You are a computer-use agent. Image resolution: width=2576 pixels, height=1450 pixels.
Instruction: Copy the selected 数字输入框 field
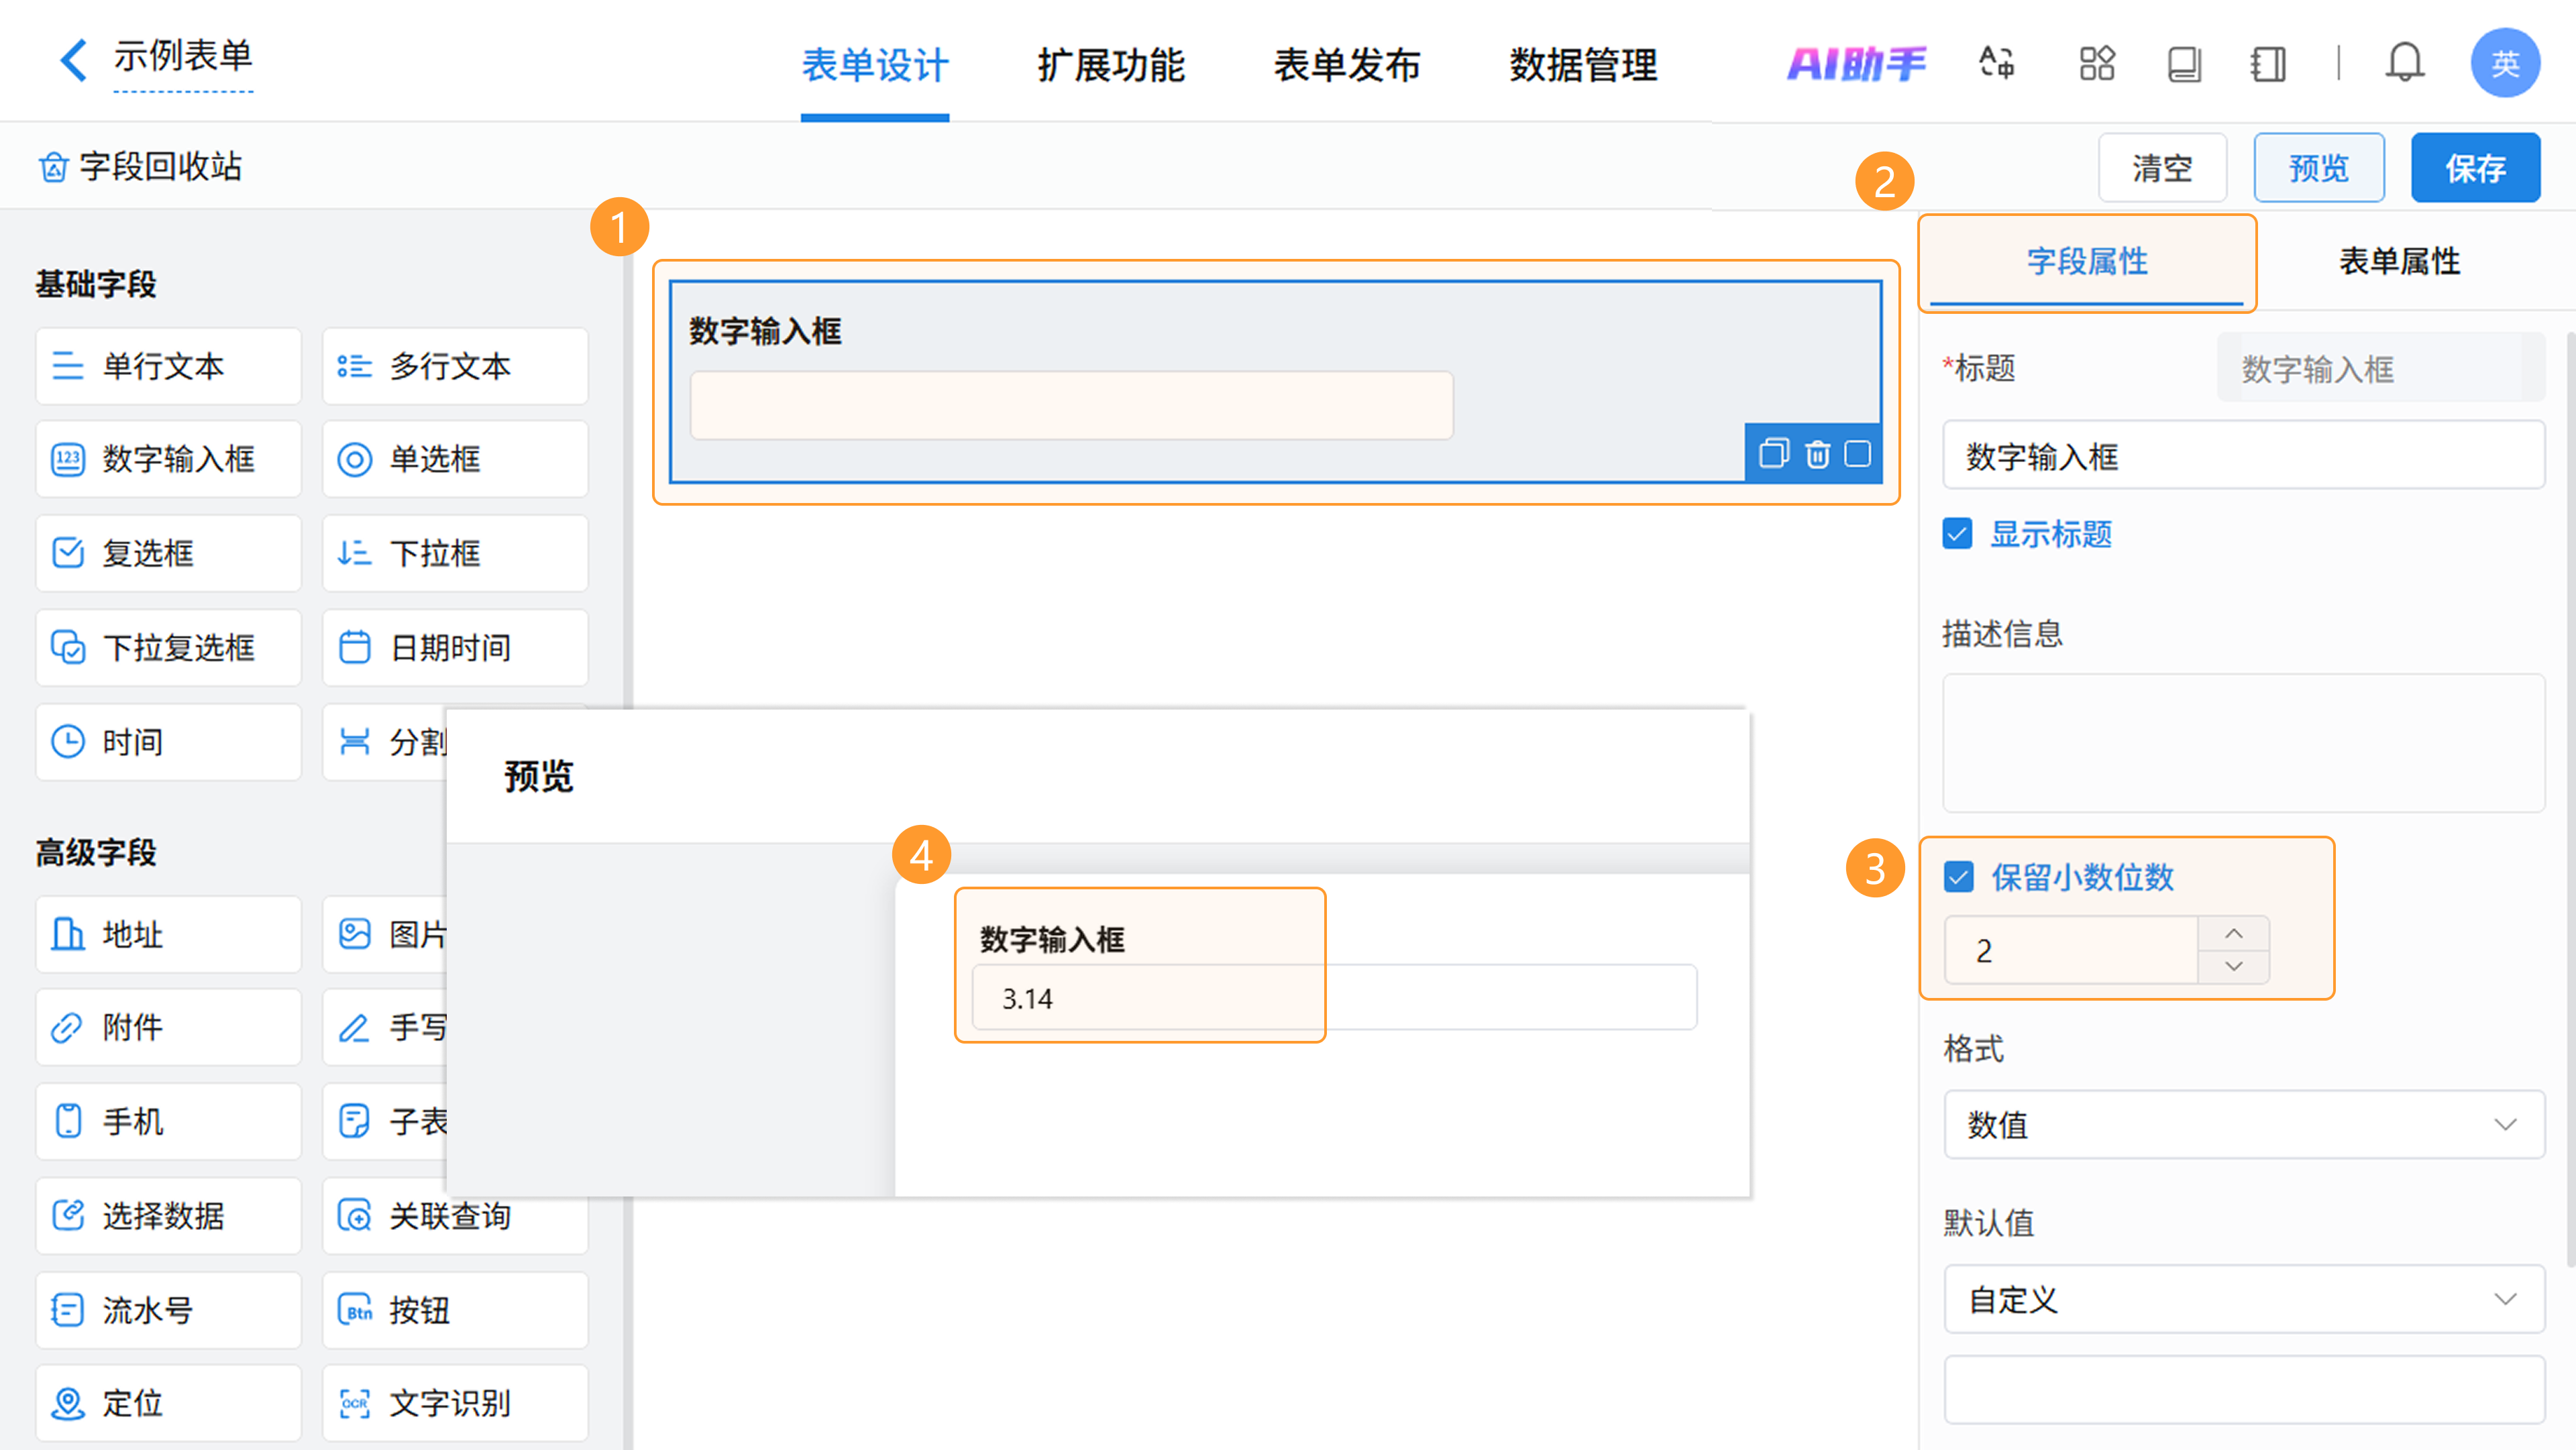[x=1773, y=454]
